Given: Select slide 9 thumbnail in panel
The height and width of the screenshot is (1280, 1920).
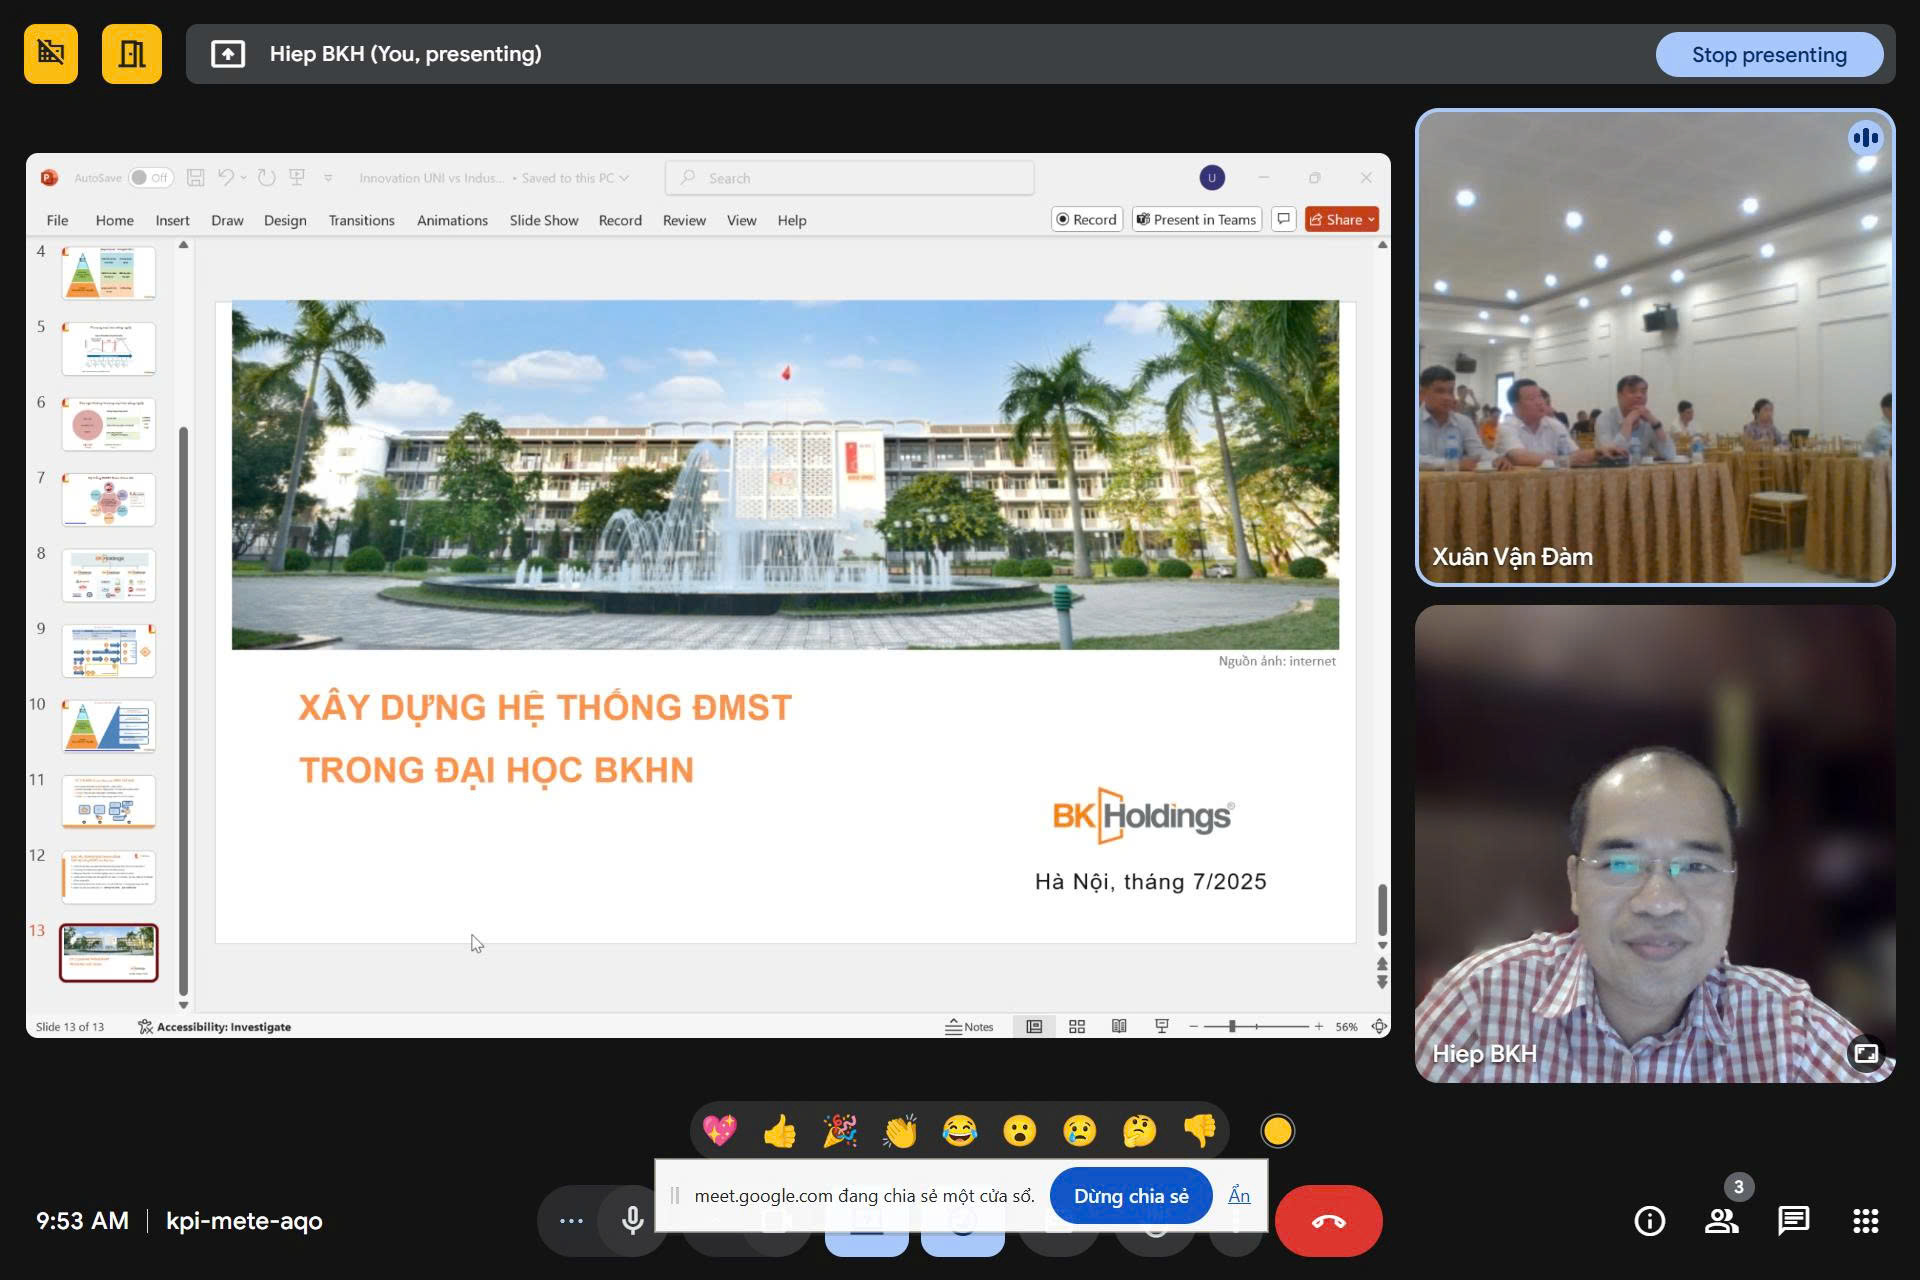Looking at the screenshot, I should click(109, 650).
